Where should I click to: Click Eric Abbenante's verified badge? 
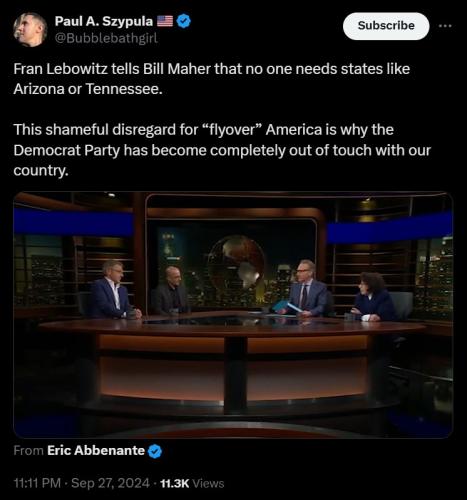[155, 451]
